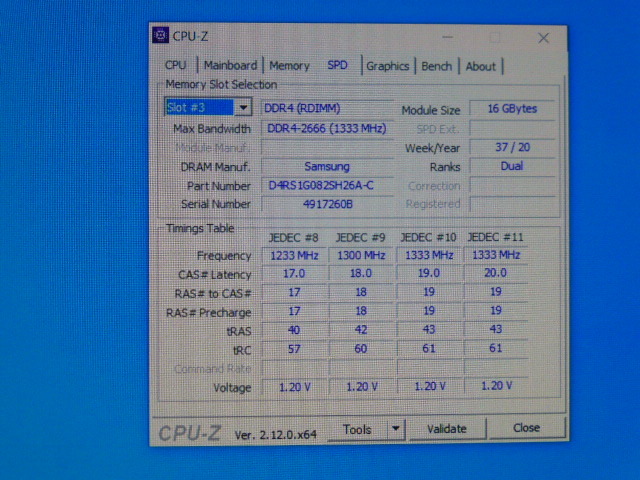Click the 1300 MHz frequency cell
Viewport: 640px width, 480px height.
tap(361, 256)
